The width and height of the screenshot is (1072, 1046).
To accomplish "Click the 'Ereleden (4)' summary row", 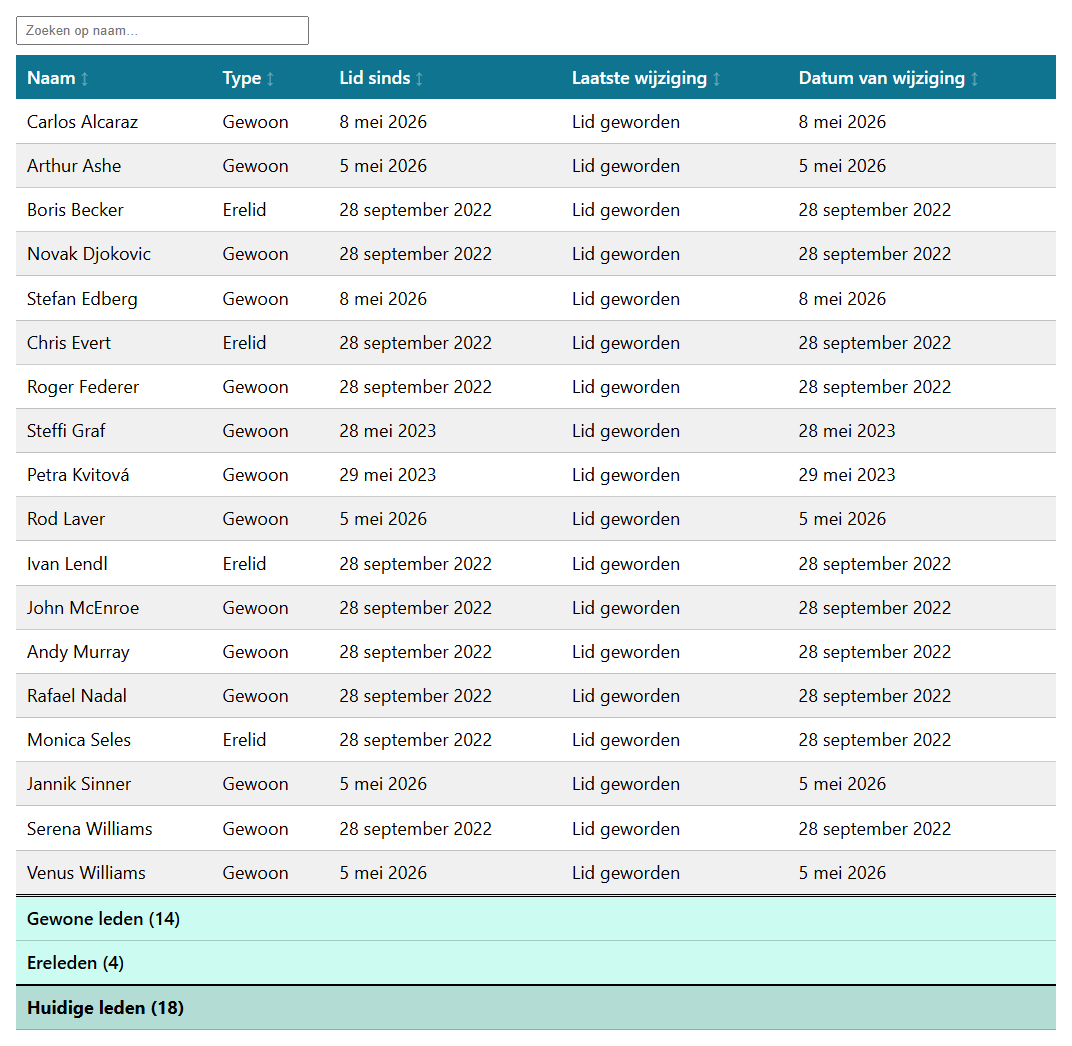I will click(x=536, y=963).
